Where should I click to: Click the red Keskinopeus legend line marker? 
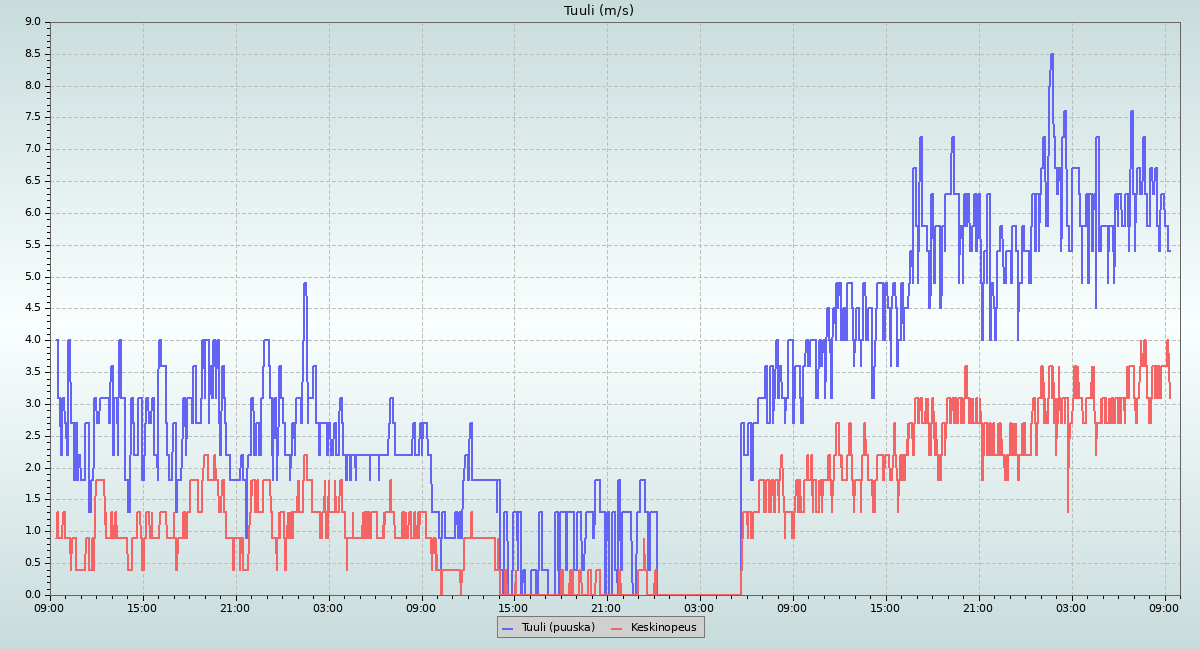[x=616, y=628]
